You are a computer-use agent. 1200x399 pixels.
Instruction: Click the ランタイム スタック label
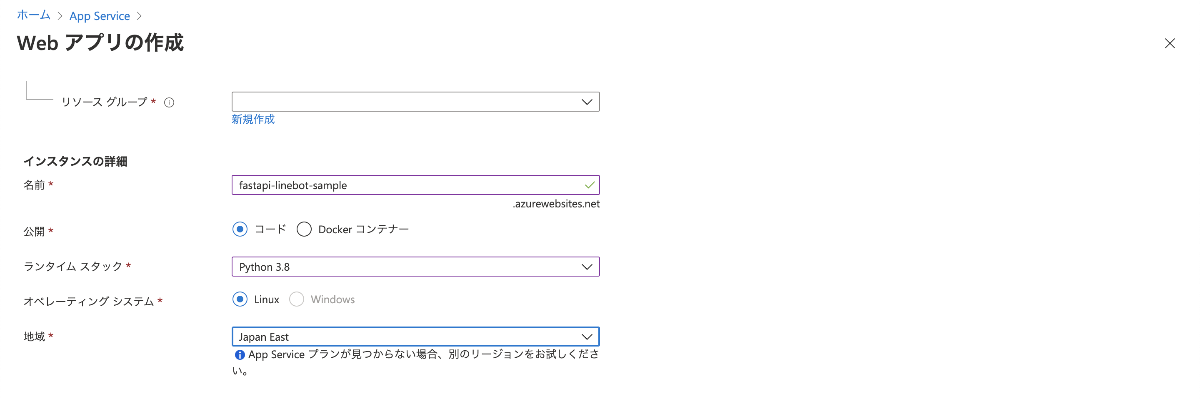click(73, 267)
